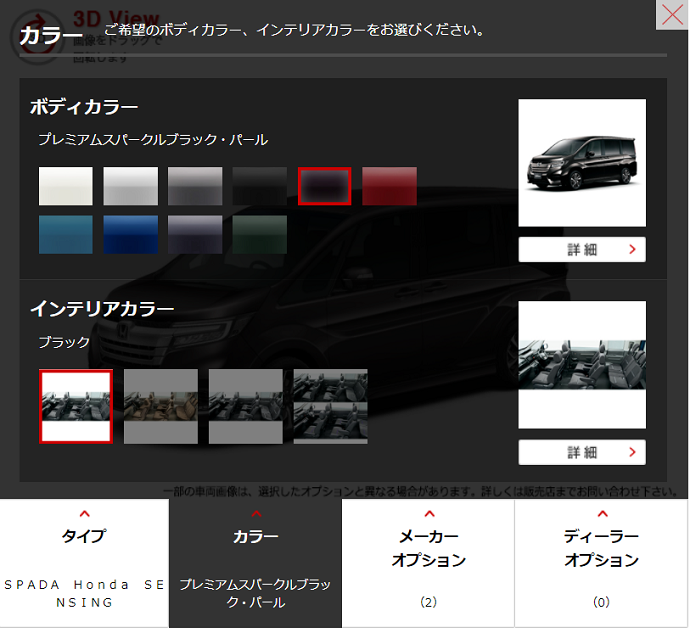Screen dimensions: 690x633
Task: Select the dark green body color swatch
Action: click(260, 235)
